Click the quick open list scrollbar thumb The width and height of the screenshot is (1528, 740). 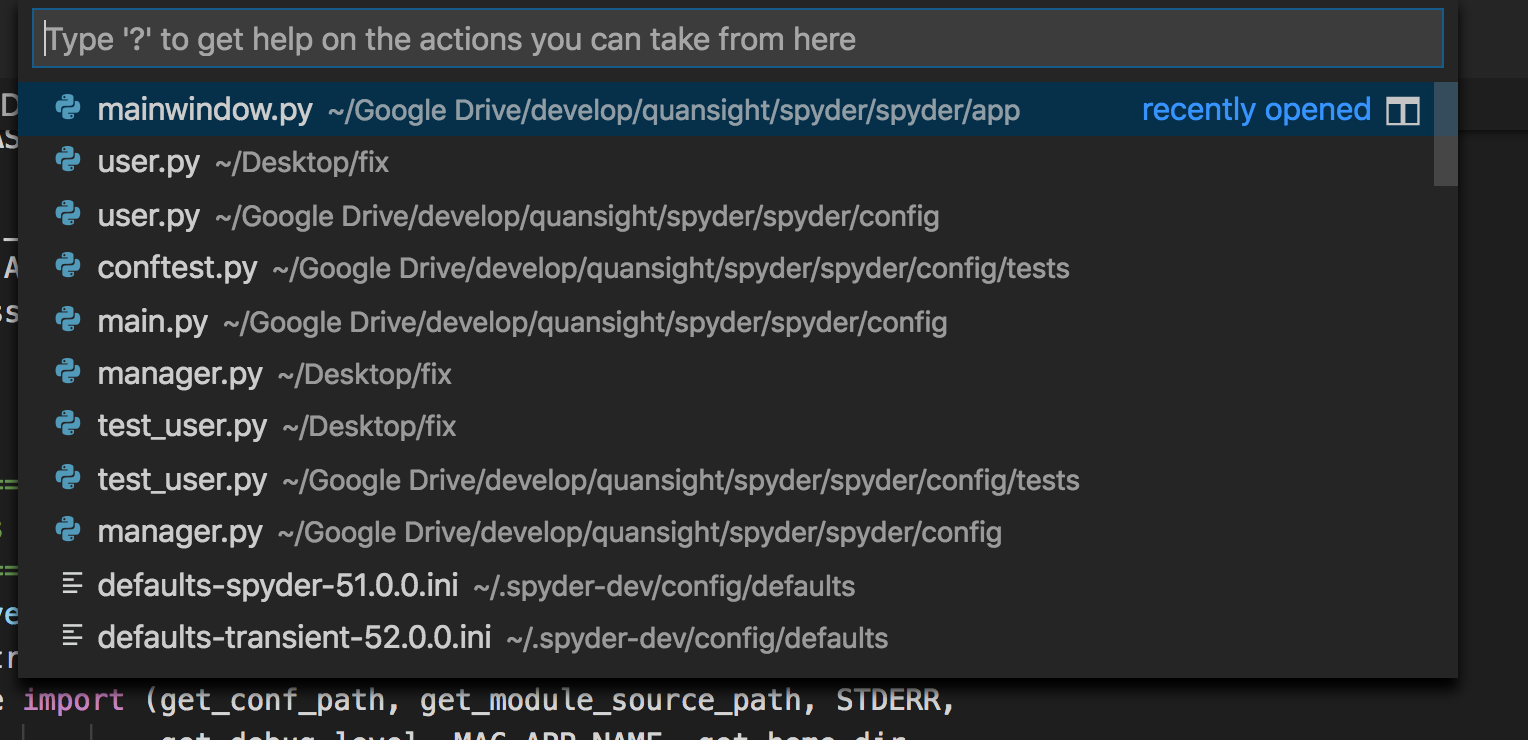pyautogui.click(x=1446, y=135)
